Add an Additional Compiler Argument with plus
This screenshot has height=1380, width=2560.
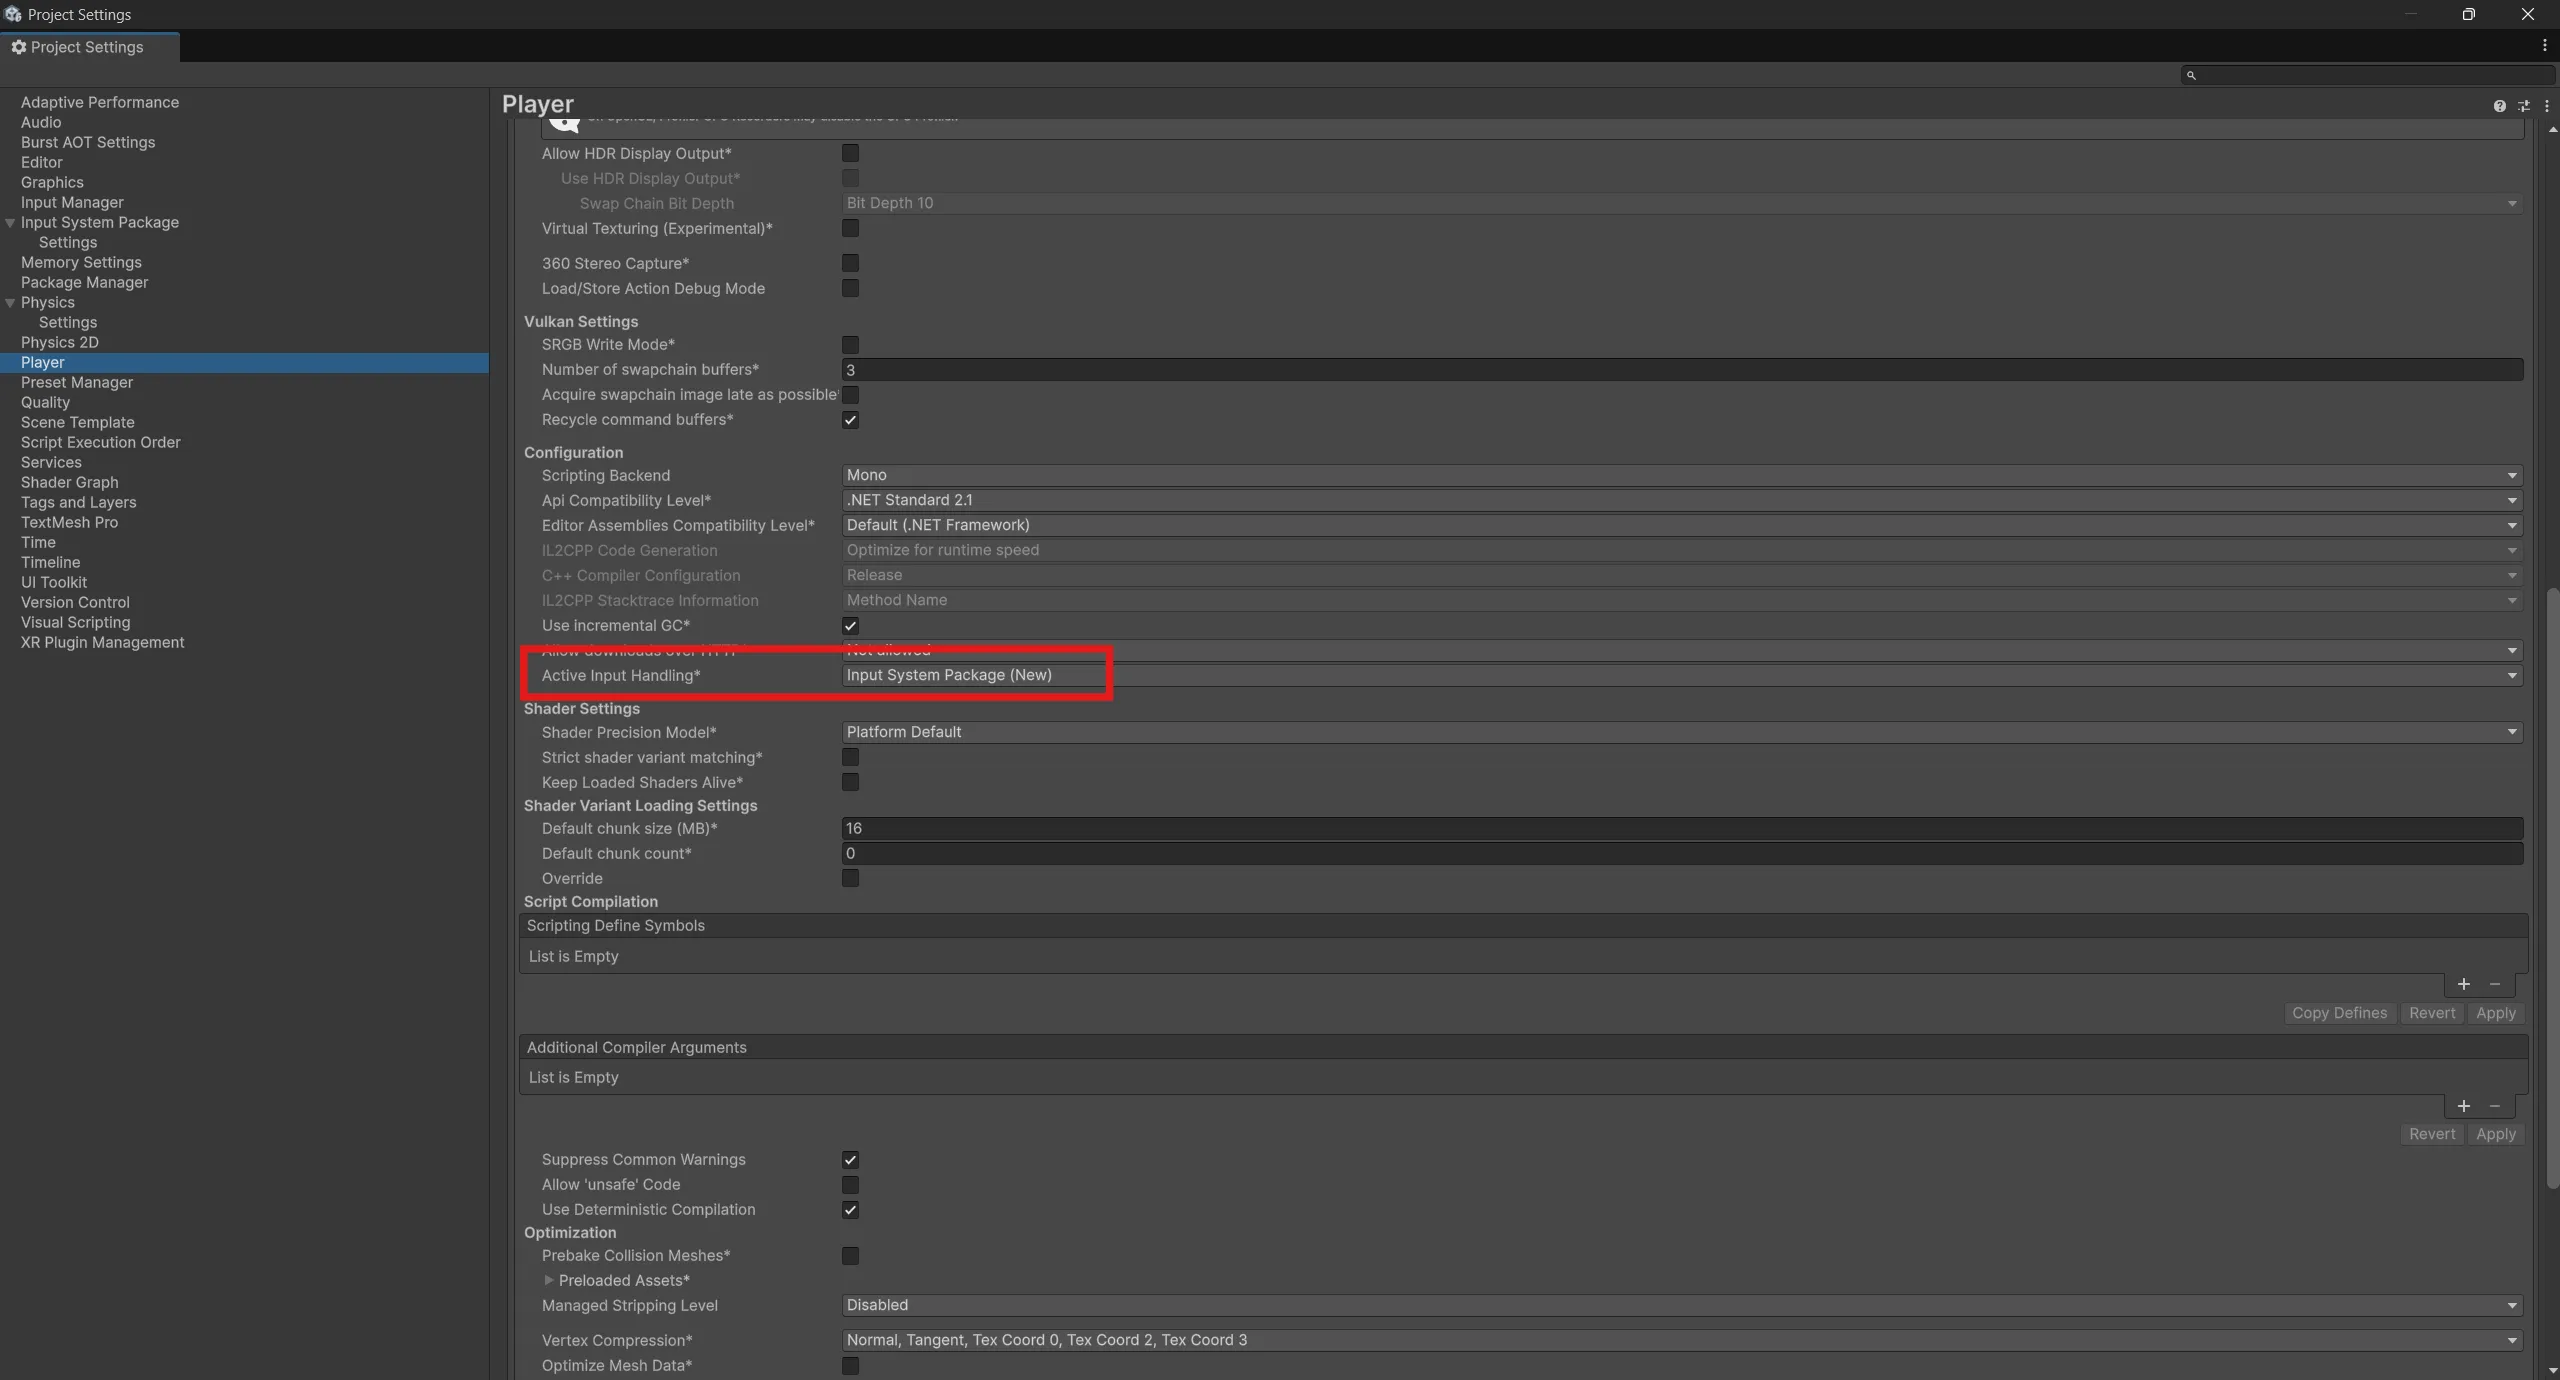pyautogui.click(x=2463, y=1106)
